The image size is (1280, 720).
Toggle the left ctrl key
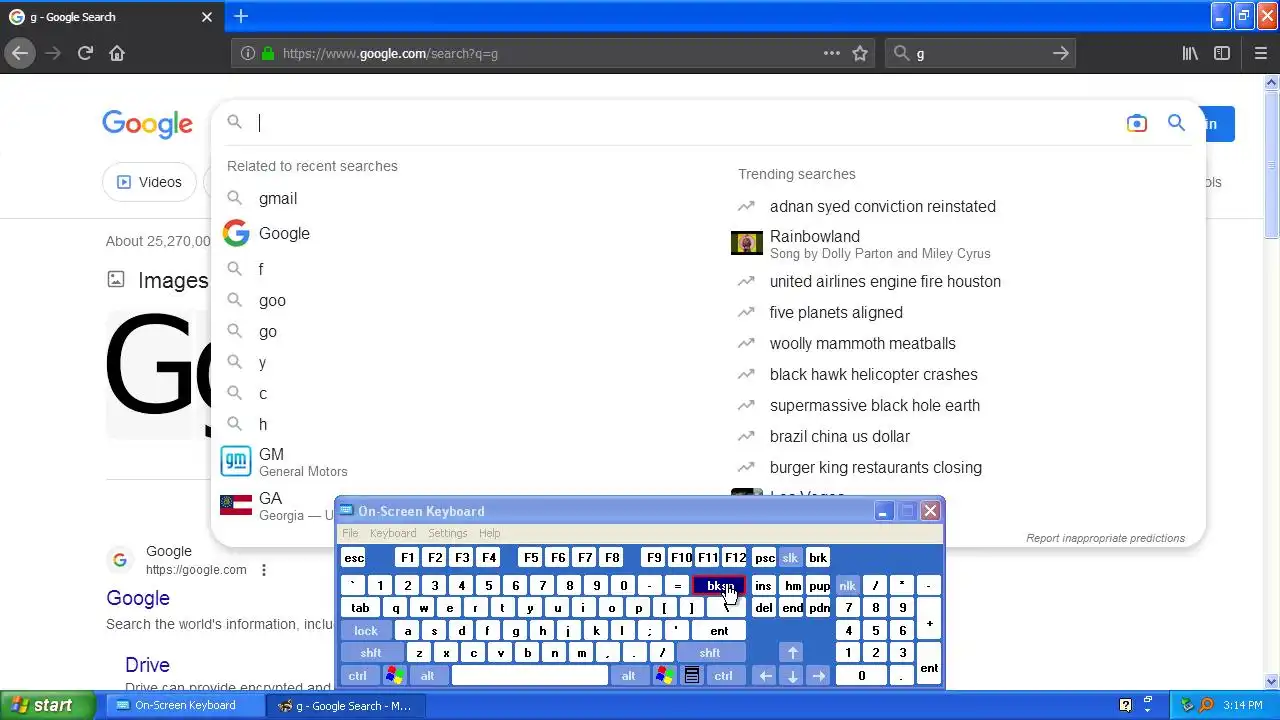tap(357, 676)
